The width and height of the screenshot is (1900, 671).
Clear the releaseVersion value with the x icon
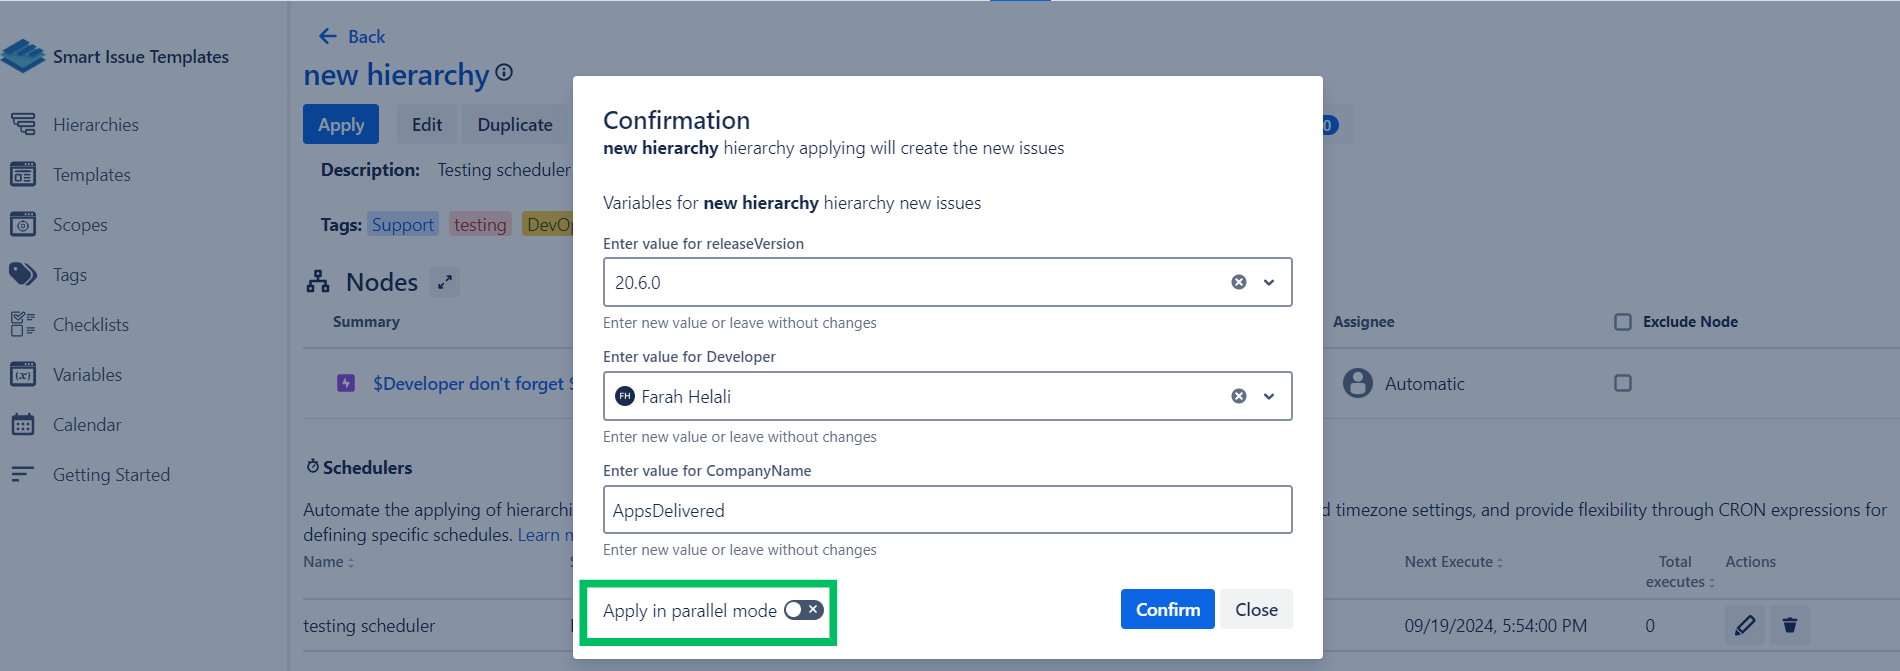(1238, 282)
